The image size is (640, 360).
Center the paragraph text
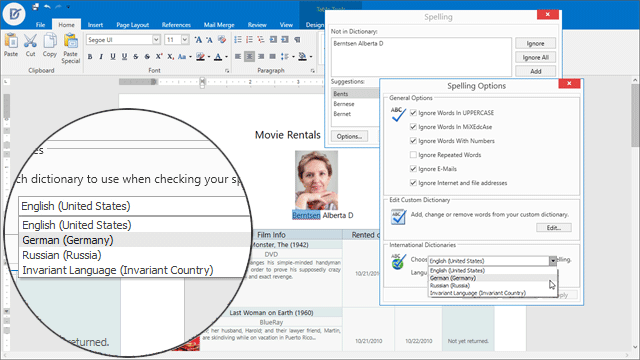click(249, 57)
